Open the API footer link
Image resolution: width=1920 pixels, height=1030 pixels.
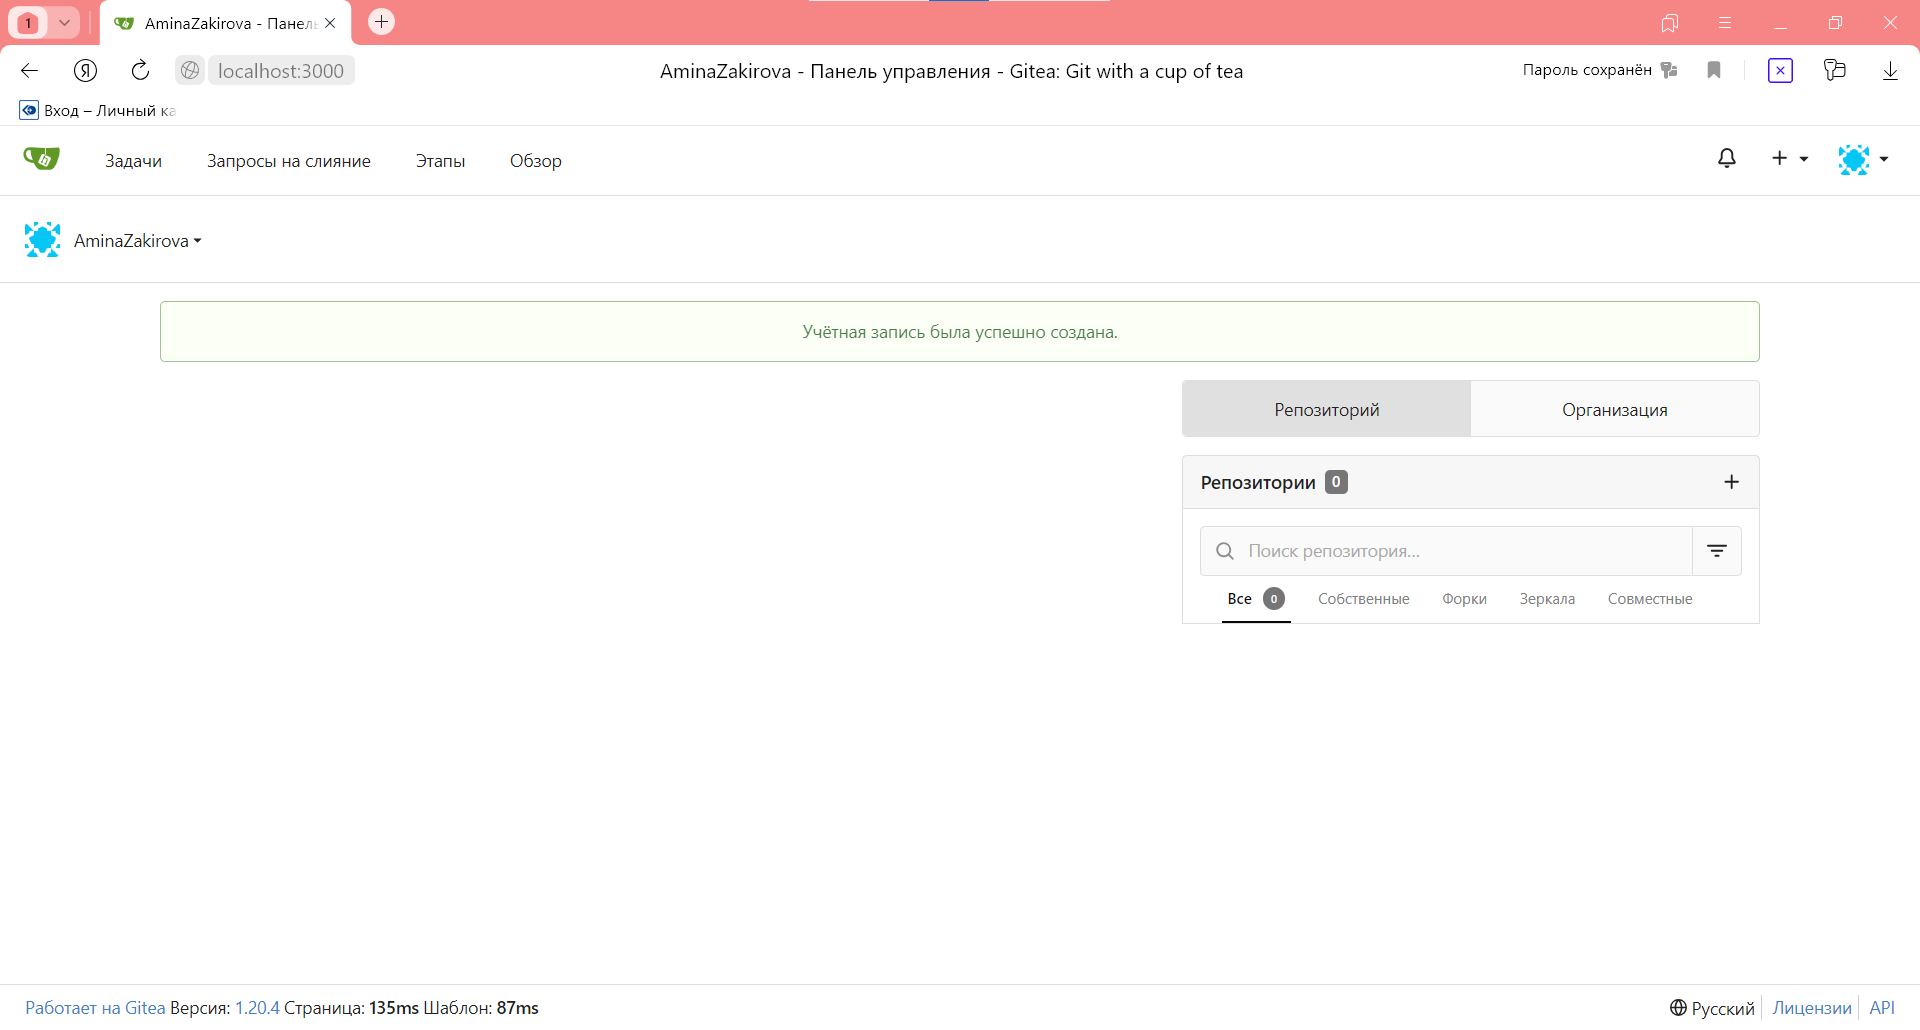1881,1008
